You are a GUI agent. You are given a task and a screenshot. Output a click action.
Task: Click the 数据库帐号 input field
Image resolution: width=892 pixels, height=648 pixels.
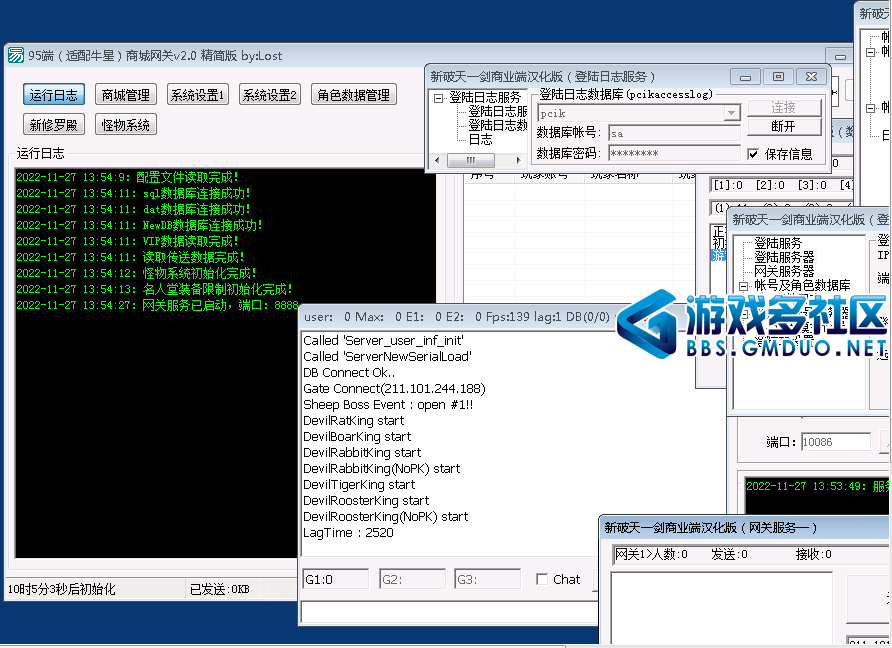click(674, 133)
